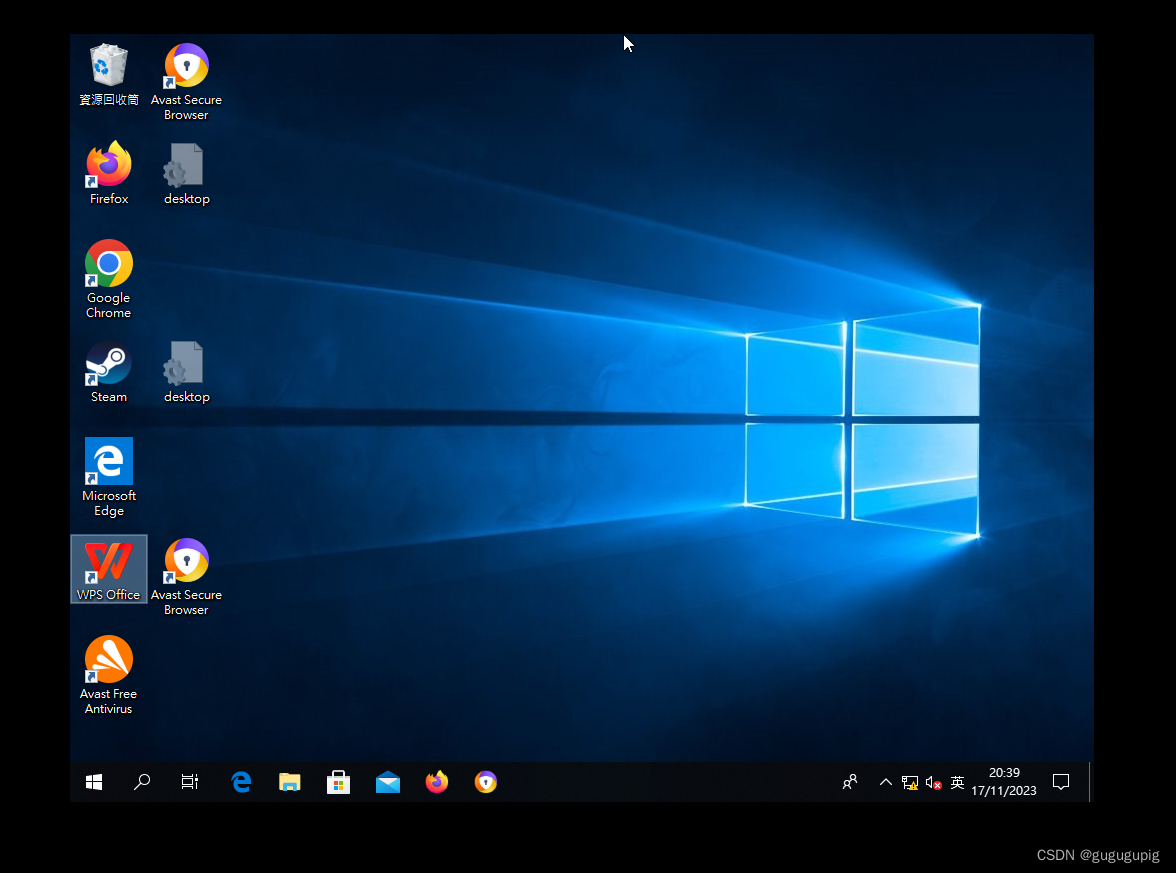Open taskbar Search magnifier
Image resolution: width=1176 pixels, height=873 pixels.
pos(142,782)
